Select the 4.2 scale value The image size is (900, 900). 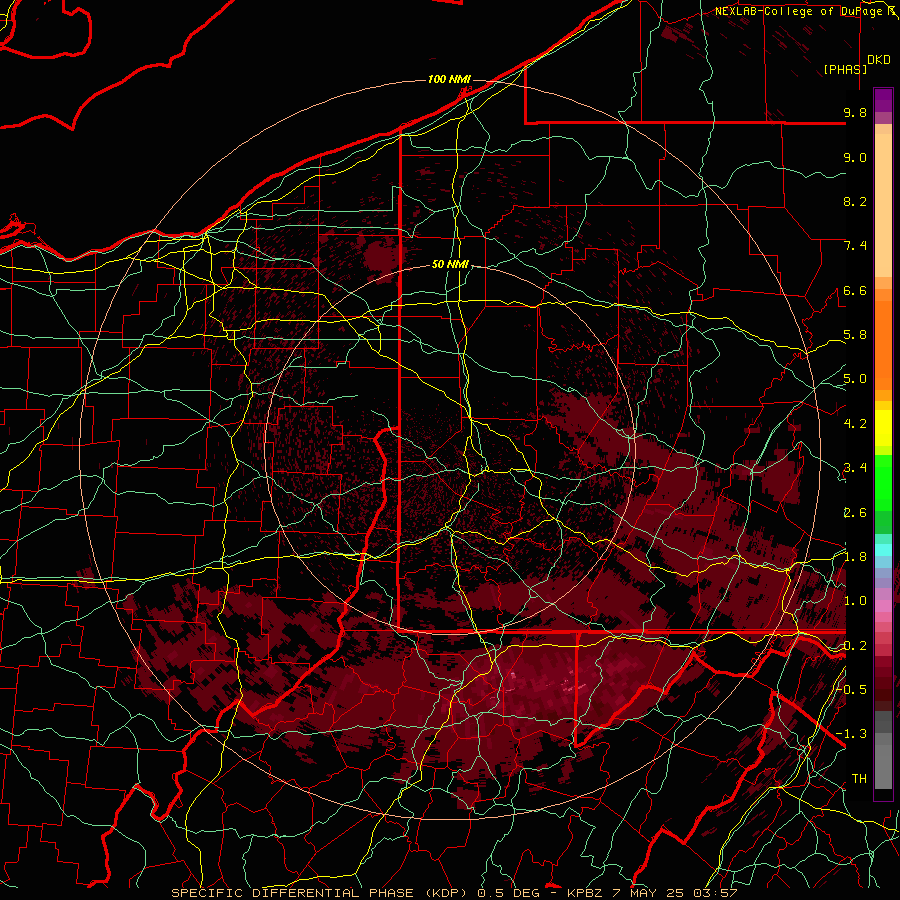coord(855,424)
